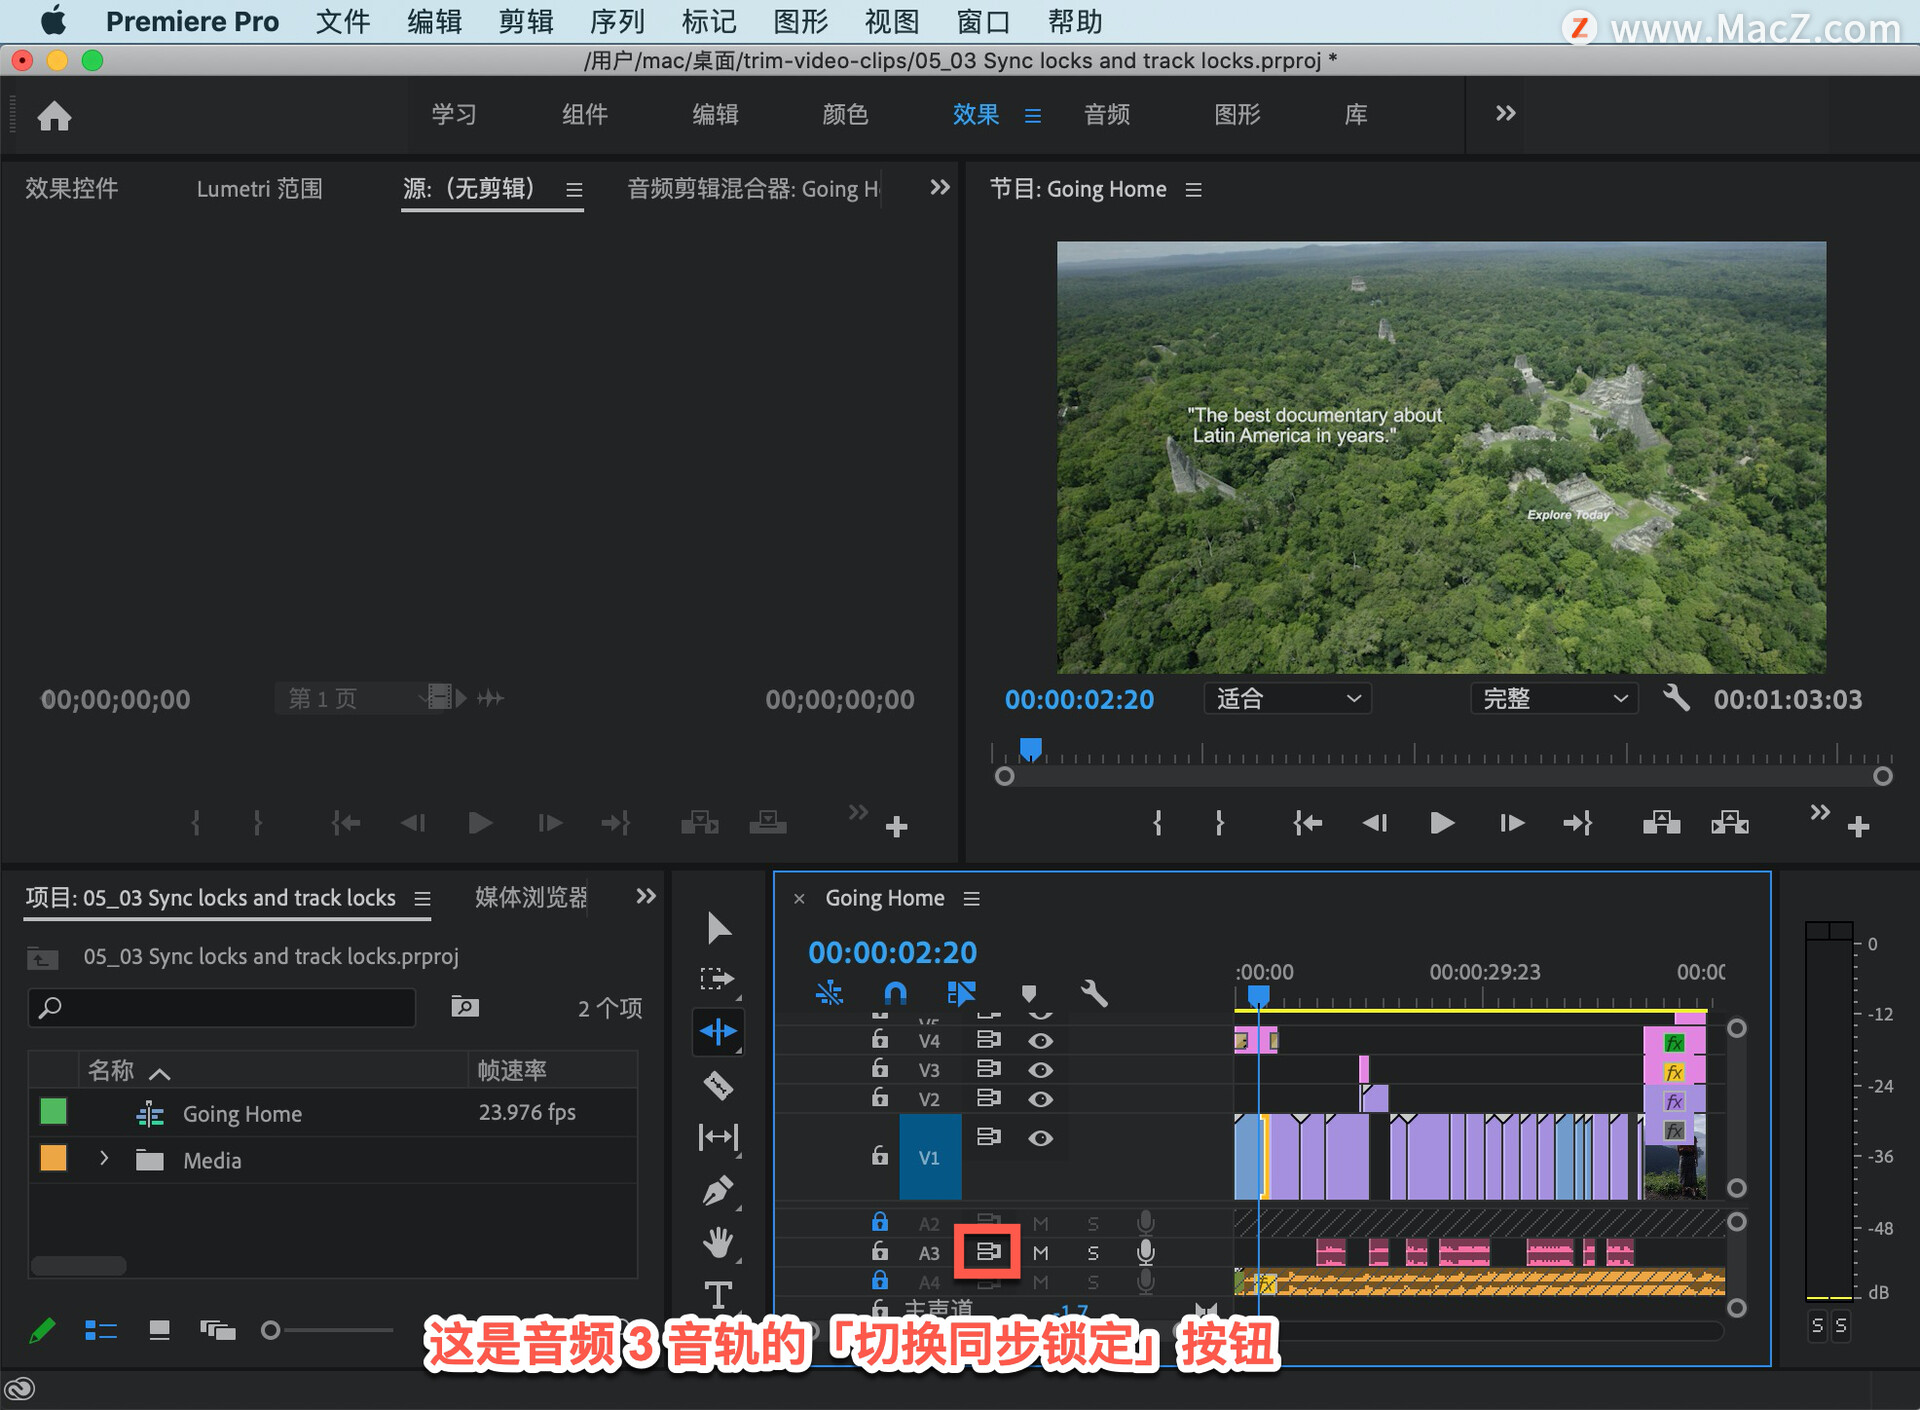Go to Out point in Program monitor
Viewport: 1920px width, 1410px height.
point(1578,823)
